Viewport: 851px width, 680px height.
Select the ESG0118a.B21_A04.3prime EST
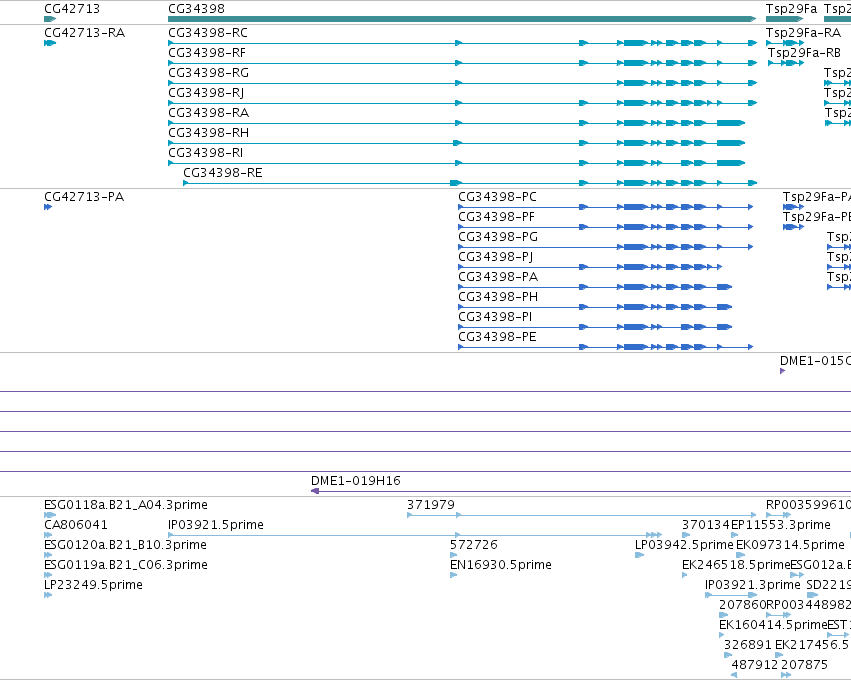(x=125, y=505)
